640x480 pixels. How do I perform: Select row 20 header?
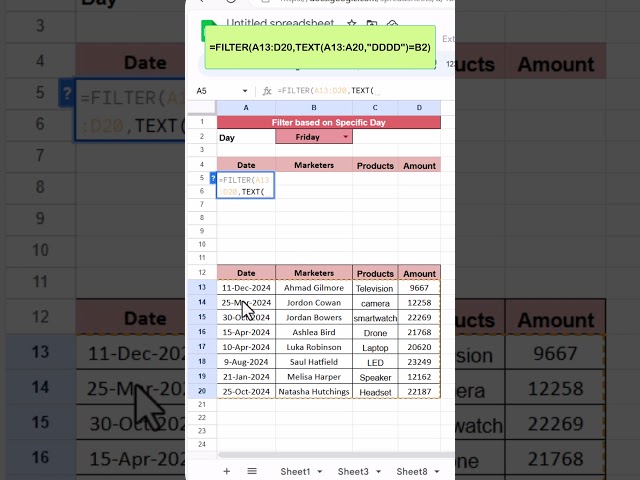(x=202, y=391)
